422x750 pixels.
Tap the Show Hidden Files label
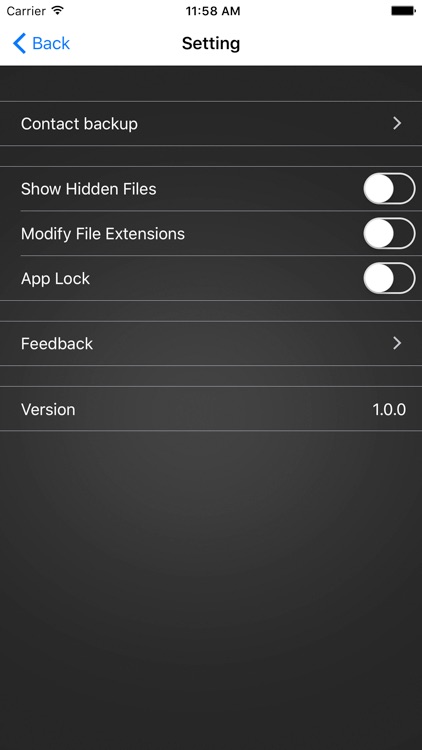(x=89, y=189)
